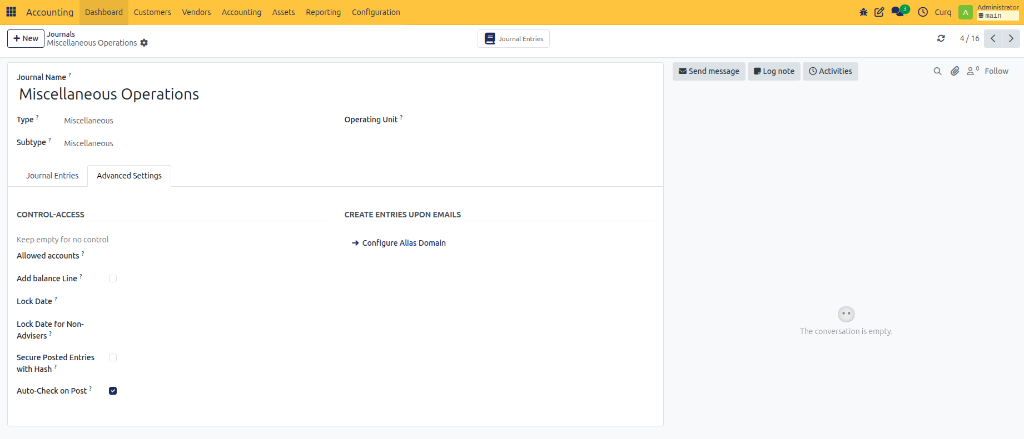Go to the previous record arrow
The image size is (1024, 439).
[993, 39]
